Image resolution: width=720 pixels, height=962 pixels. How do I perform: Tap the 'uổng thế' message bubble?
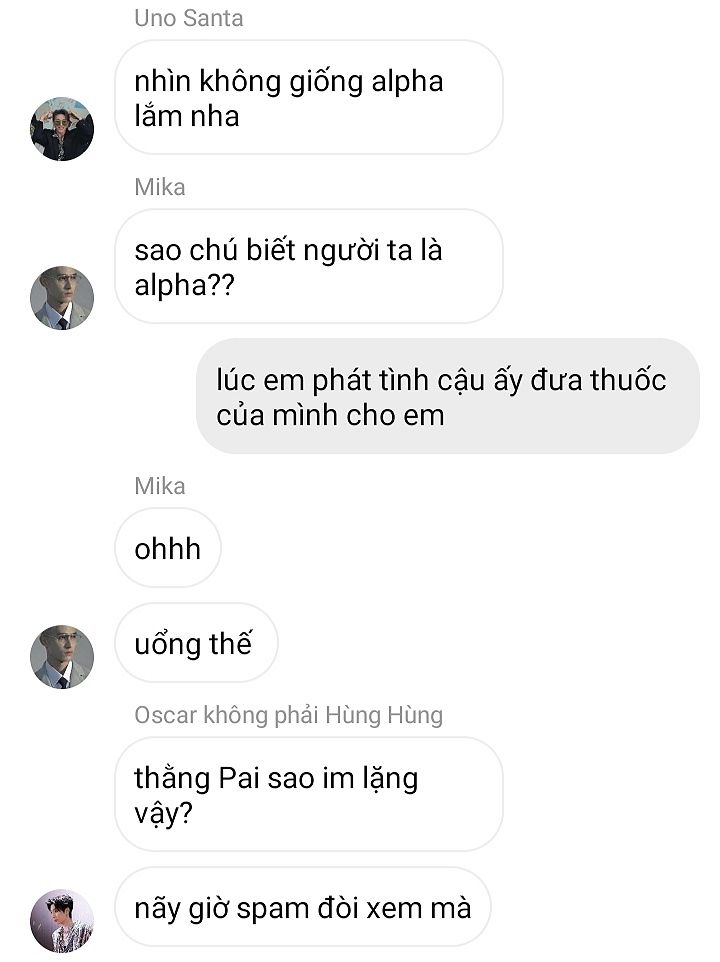tap(196, 643)
